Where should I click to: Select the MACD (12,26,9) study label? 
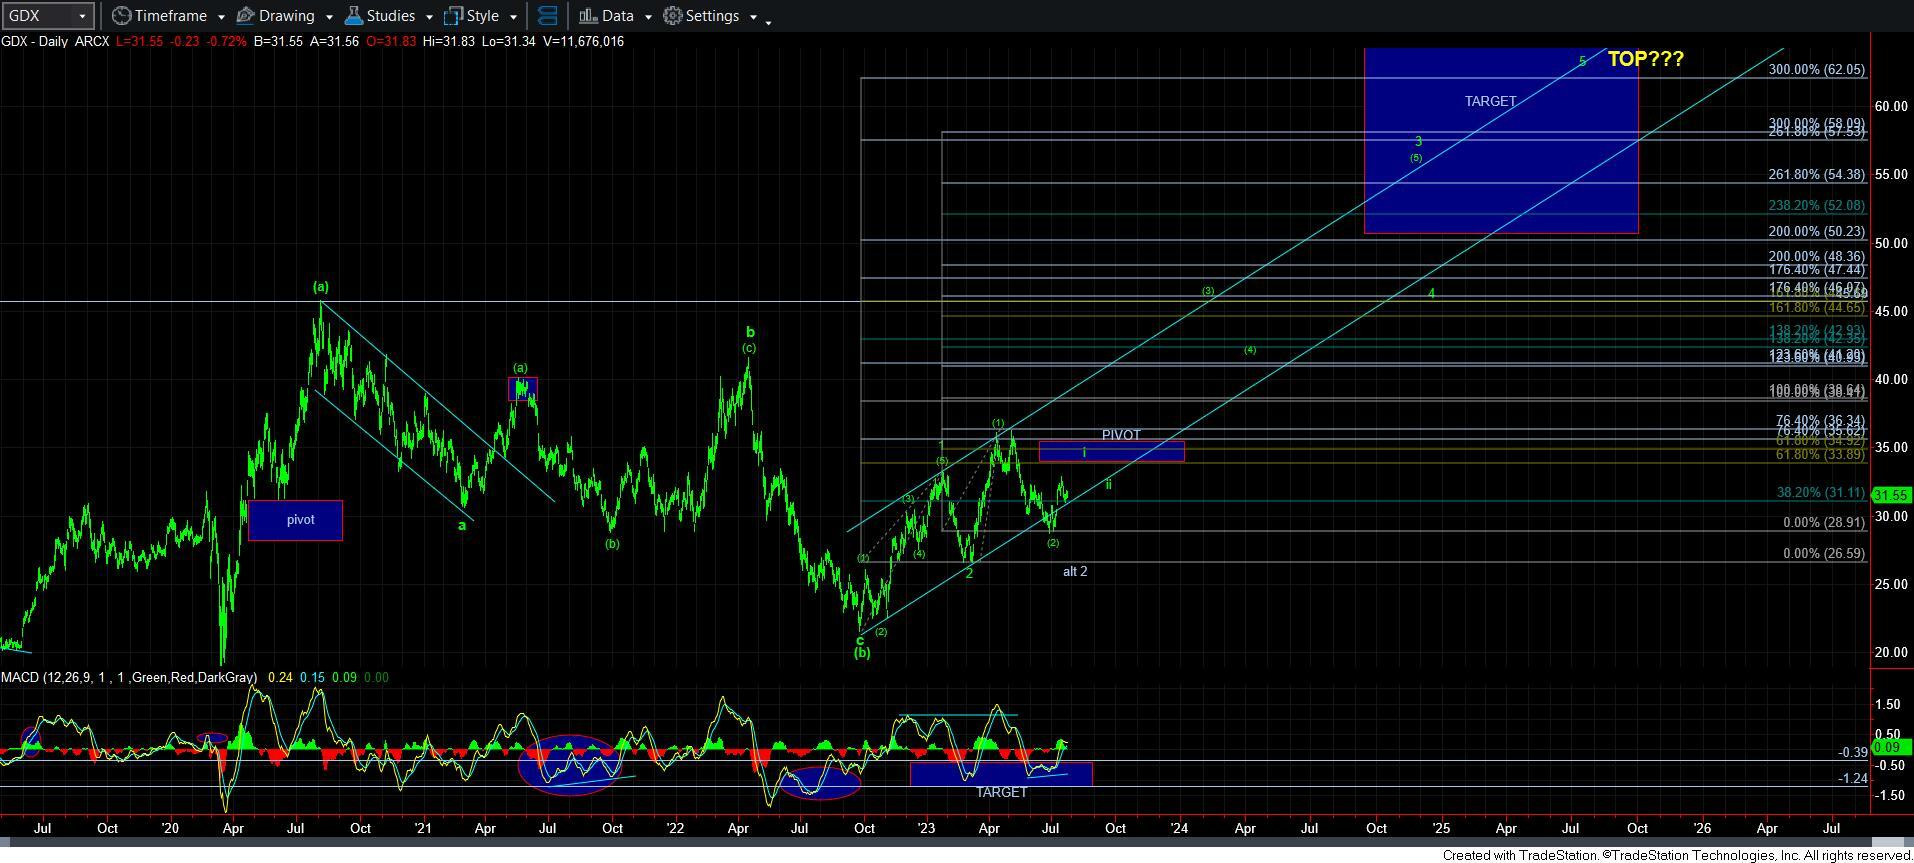[x=128, y=677]
